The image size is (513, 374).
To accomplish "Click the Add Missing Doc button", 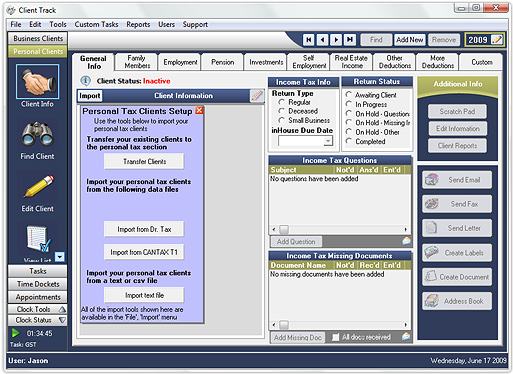I will pyautogui.click(x=297, y=337).
